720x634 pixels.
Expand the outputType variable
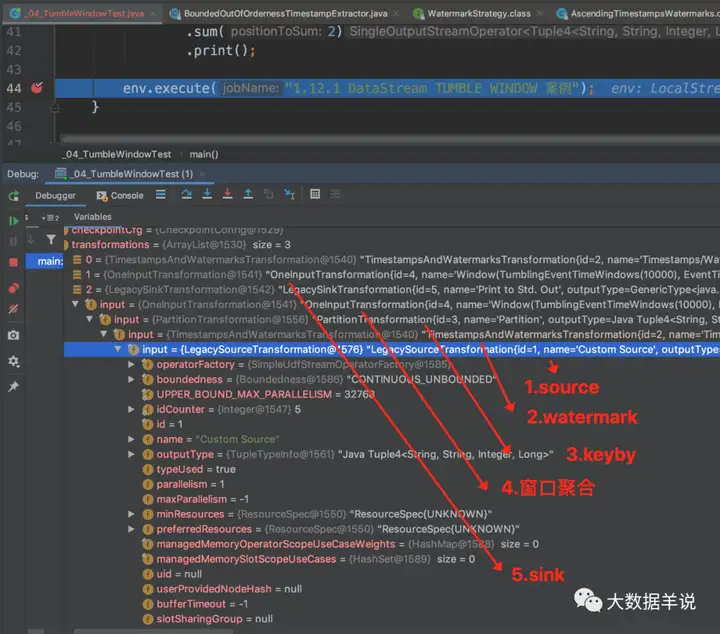pyautogui.click(x=131, y=454)
